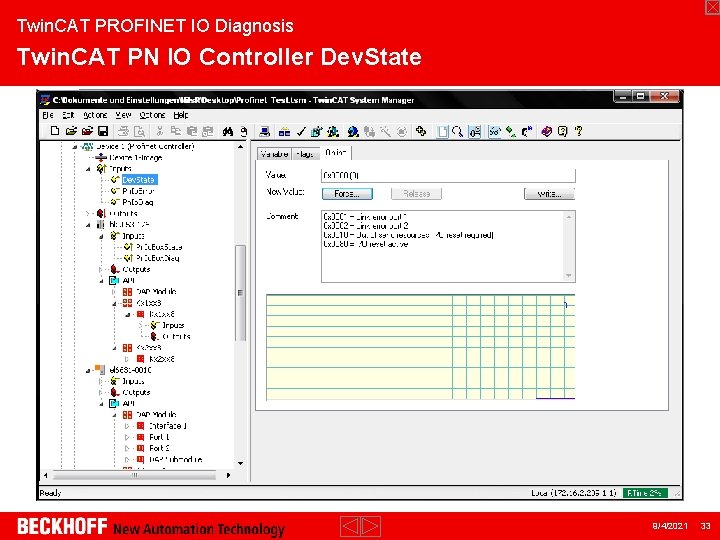The height and width of the screenshot is (540, 720).
Task: Click the tree horizontal scroll left arrow
Action: coord(45,475)
